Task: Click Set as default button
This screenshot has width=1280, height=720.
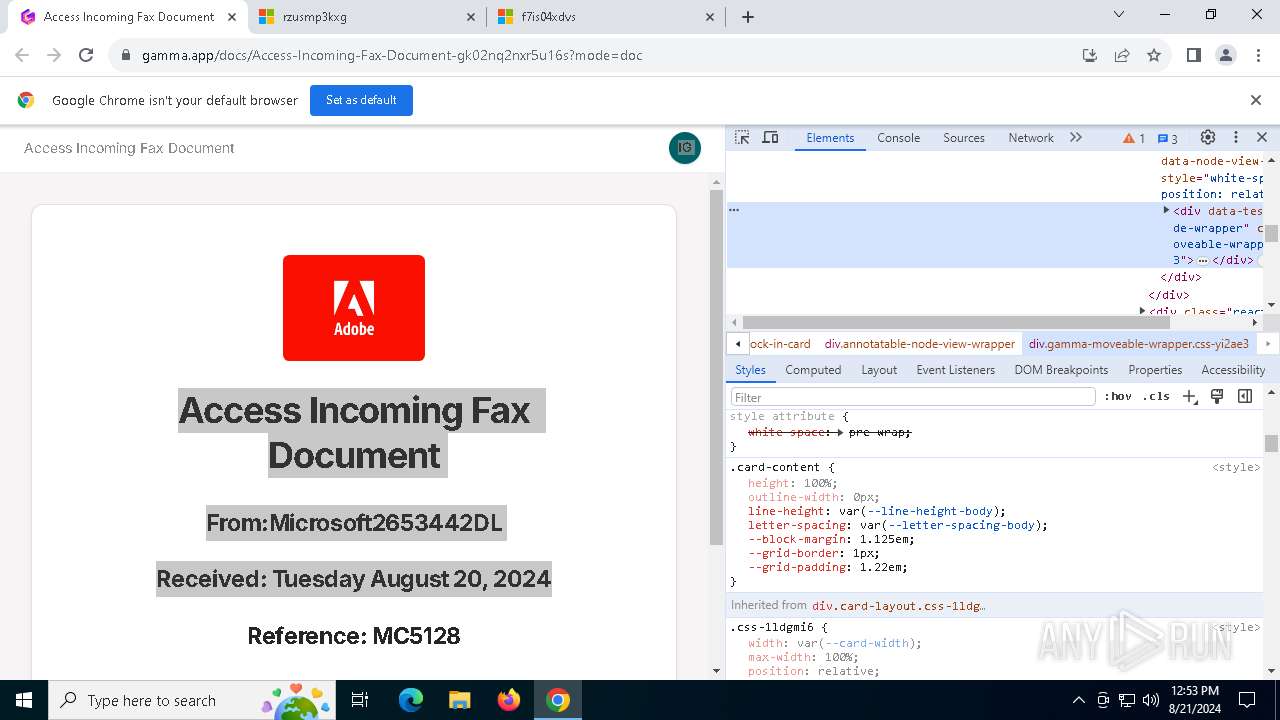Action: coord(361,100)
